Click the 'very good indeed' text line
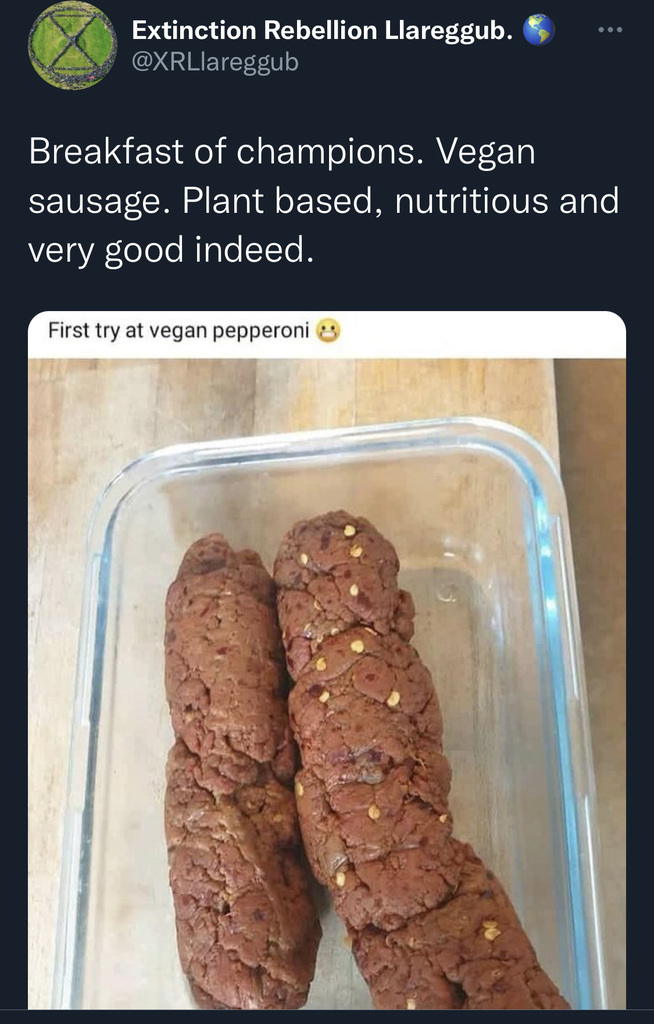Viewport: 654px width, 1024px height. pos(171,250)
